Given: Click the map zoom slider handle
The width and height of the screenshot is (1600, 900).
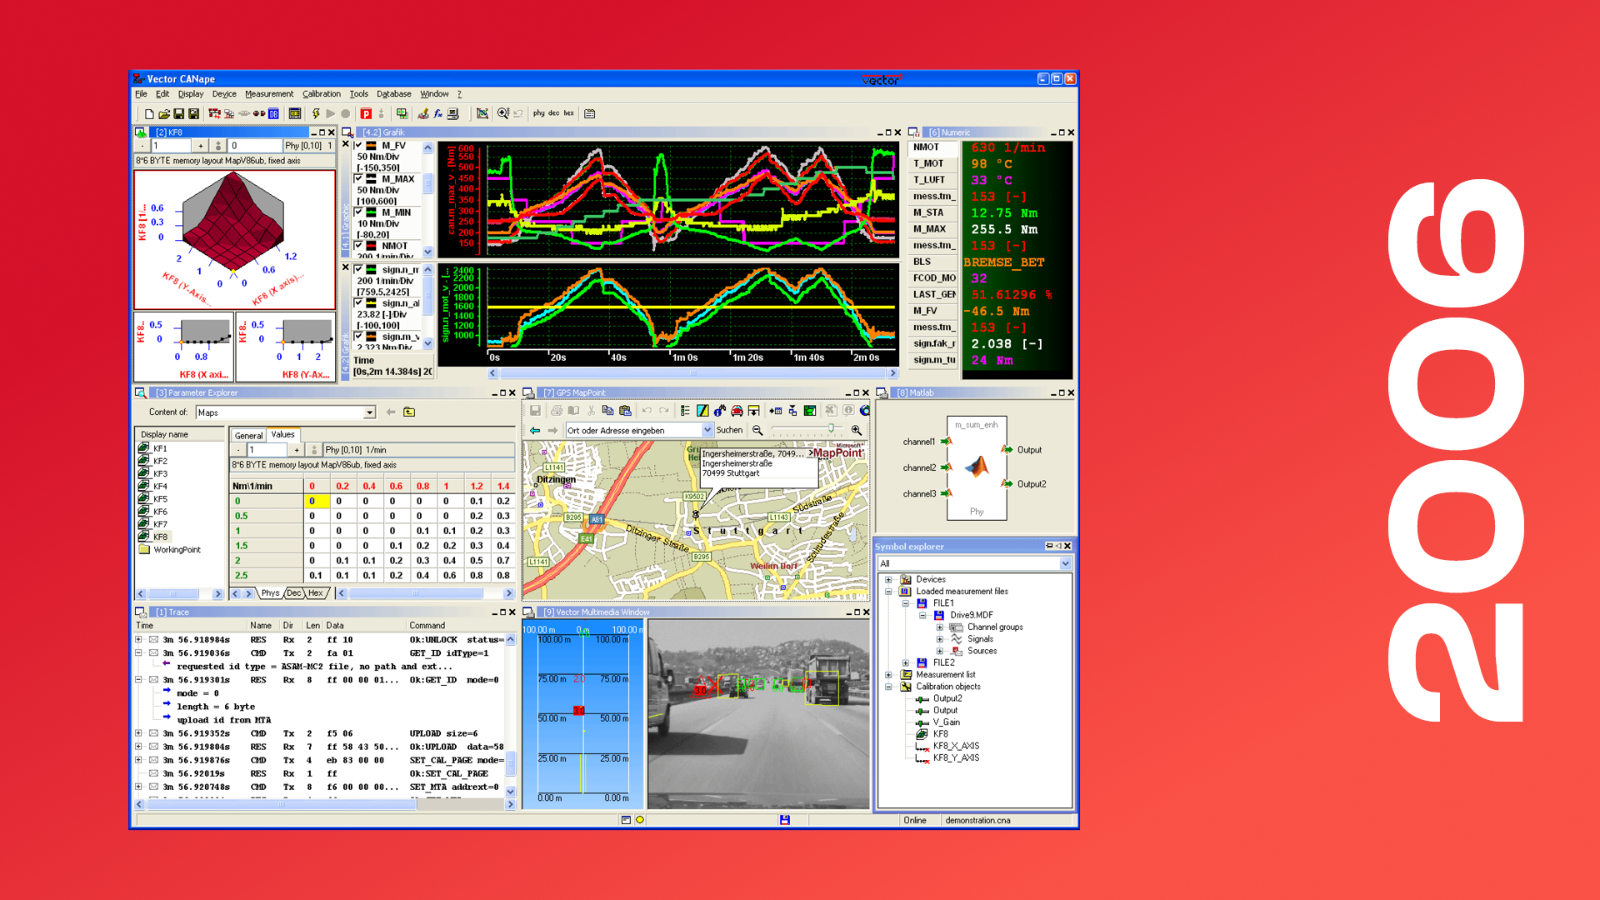Looking at the screenshot, I should click(x=831, y=429).
